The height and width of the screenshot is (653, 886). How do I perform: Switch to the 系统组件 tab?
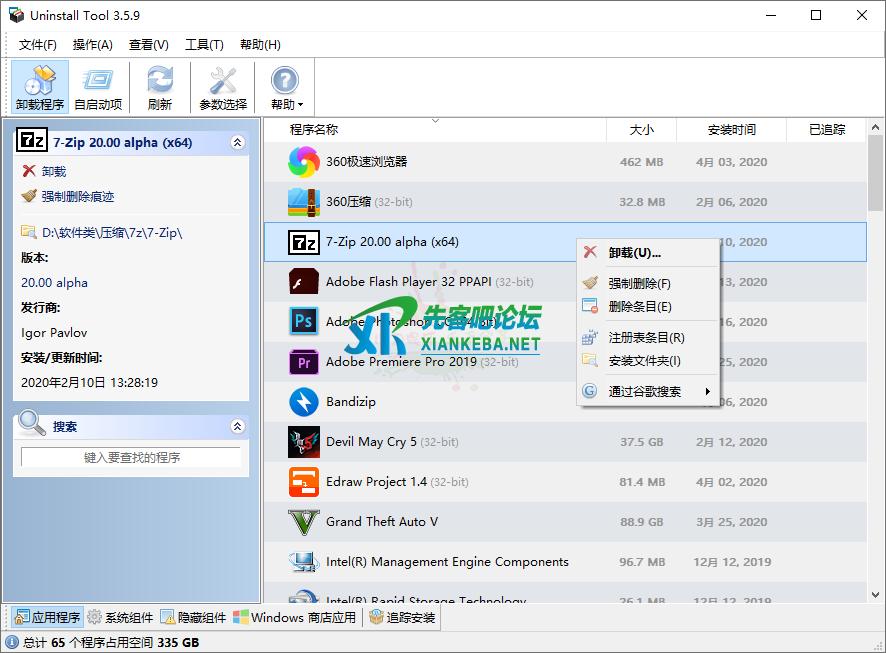tap(120, 618)
